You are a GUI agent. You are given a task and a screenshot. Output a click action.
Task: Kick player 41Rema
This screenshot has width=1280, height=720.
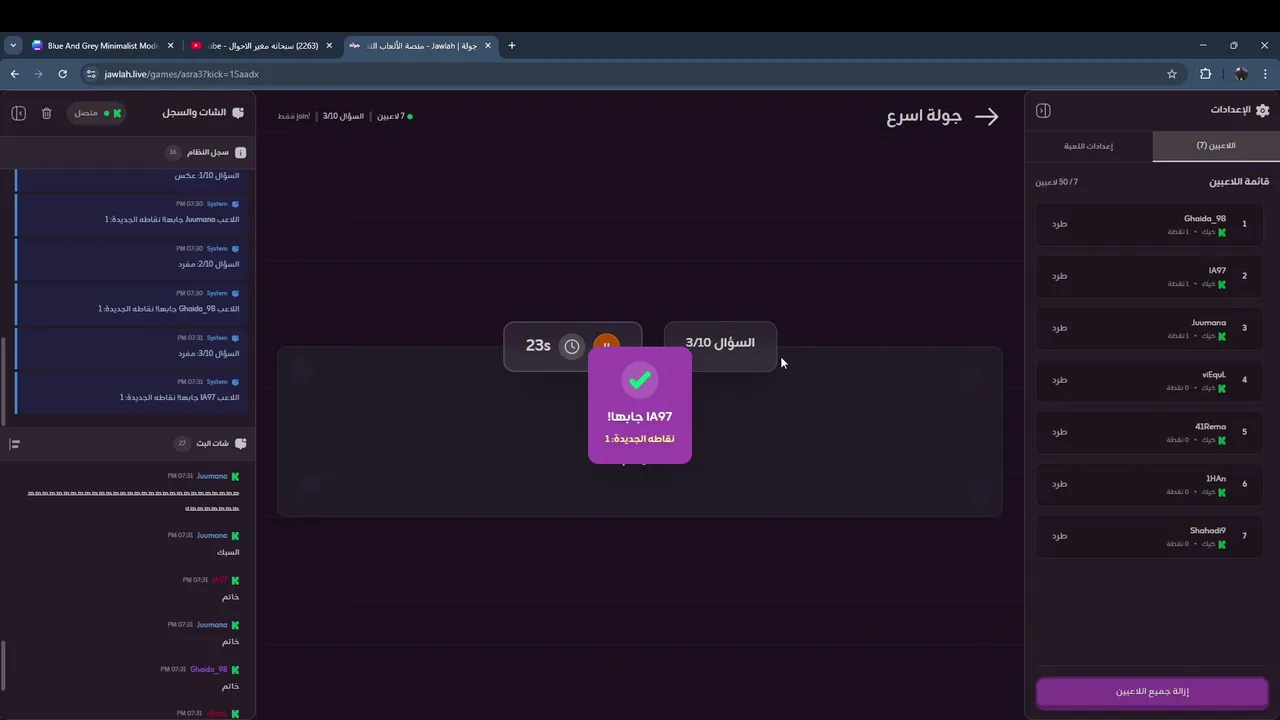click(x=1059, y=432)
